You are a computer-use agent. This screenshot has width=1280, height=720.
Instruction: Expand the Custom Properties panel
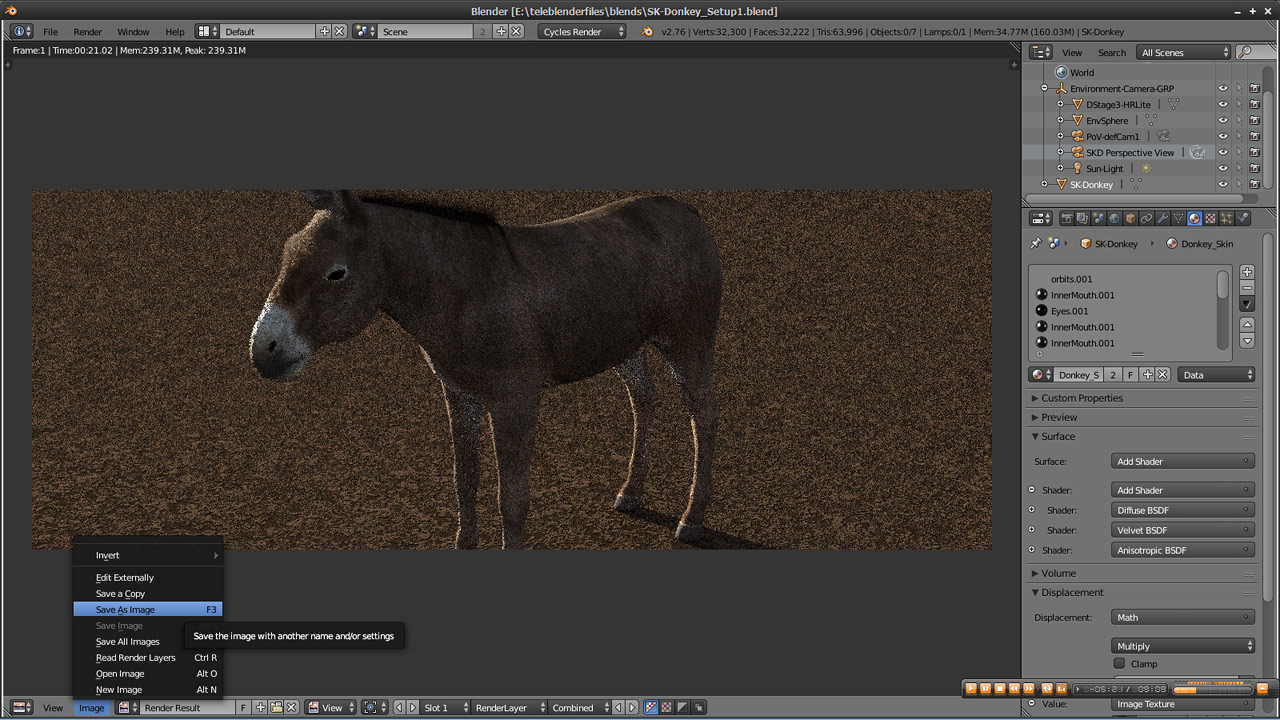click(1081, 398)
